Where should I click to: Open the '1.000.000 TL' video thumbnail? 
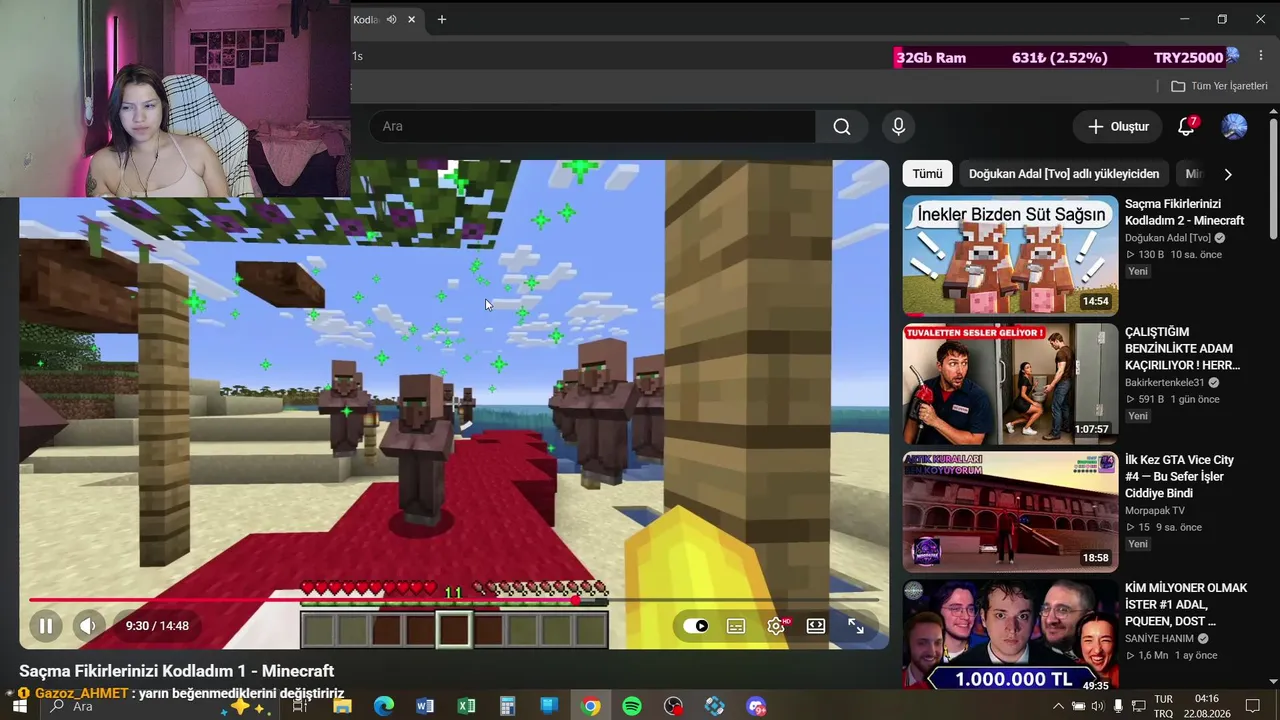point(1010,634)
